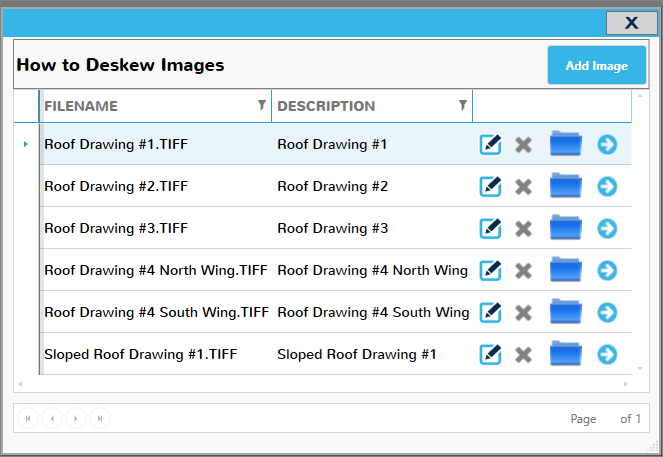Click delete X for Roof Drawing #4 North Wing
The height and width of the screenshot is (457, 663).
pos(522,271)
